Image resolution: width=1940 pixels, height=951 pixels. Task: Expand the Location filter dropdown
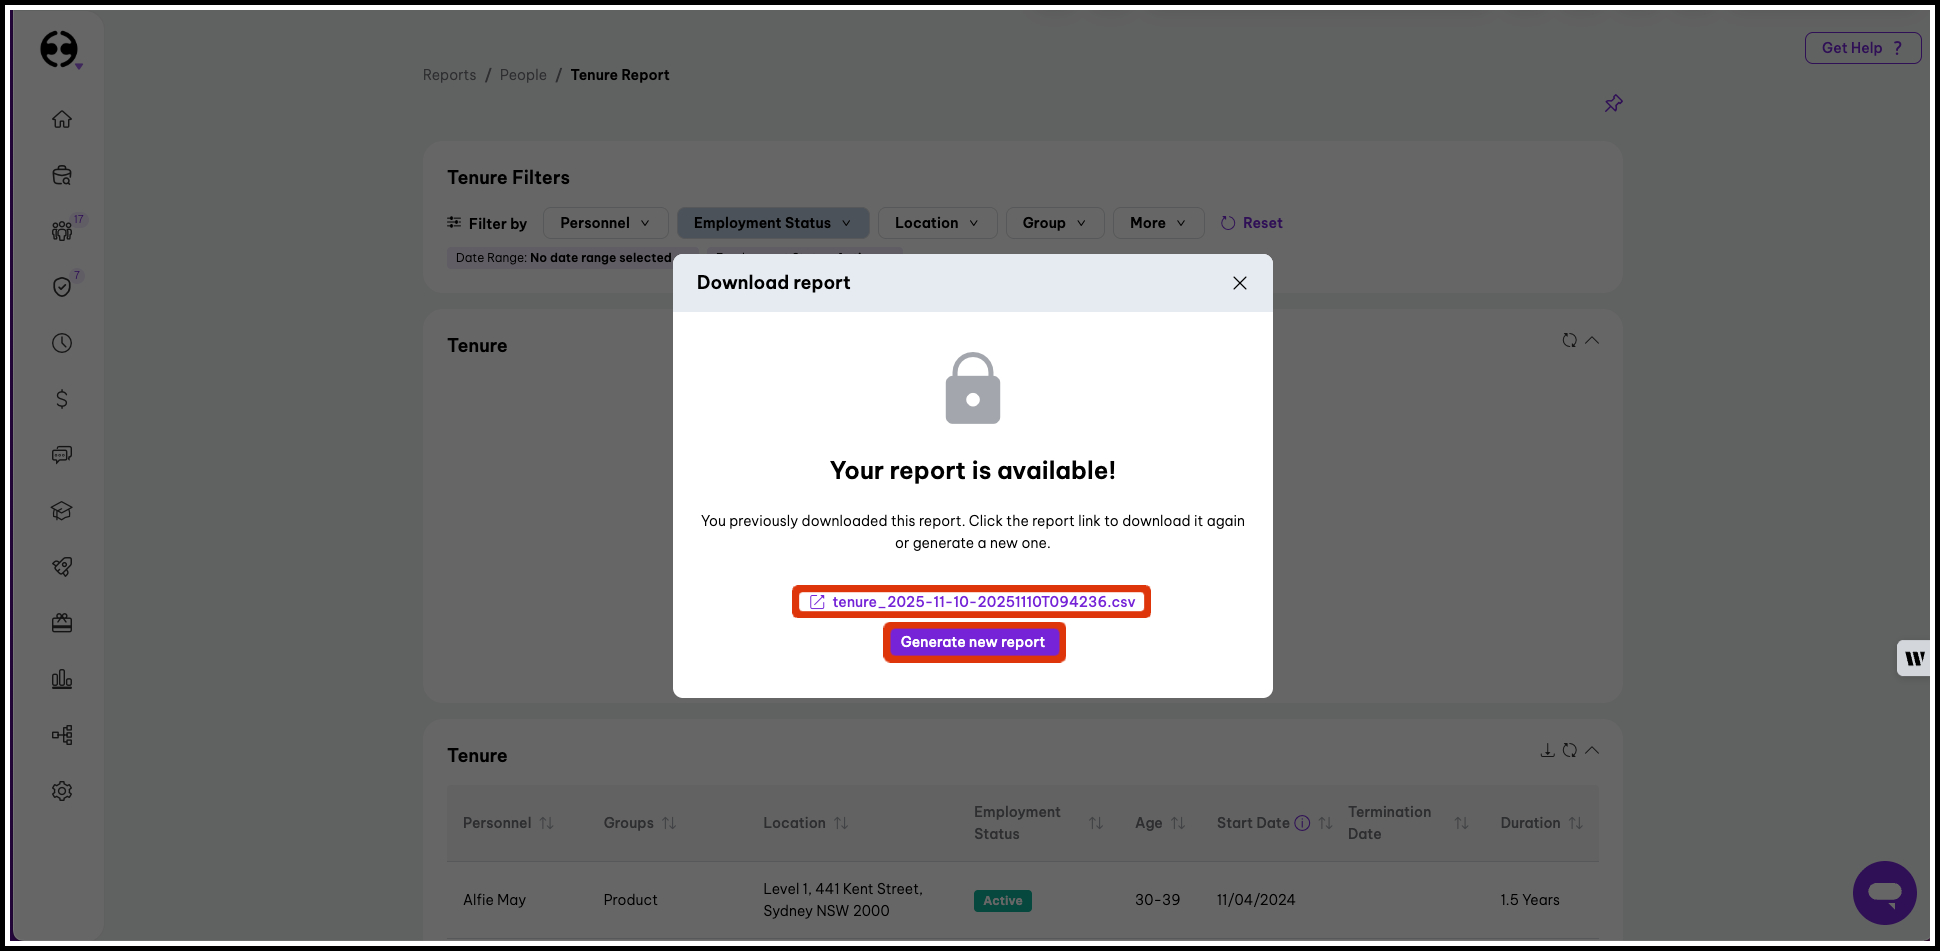(936, 223)
